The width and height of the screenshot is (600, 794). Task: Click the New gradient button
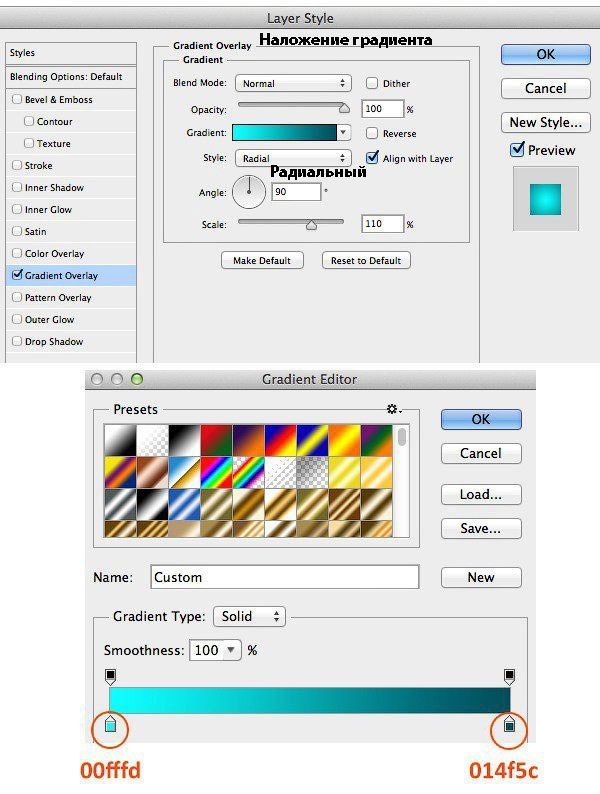pos(481,577)
